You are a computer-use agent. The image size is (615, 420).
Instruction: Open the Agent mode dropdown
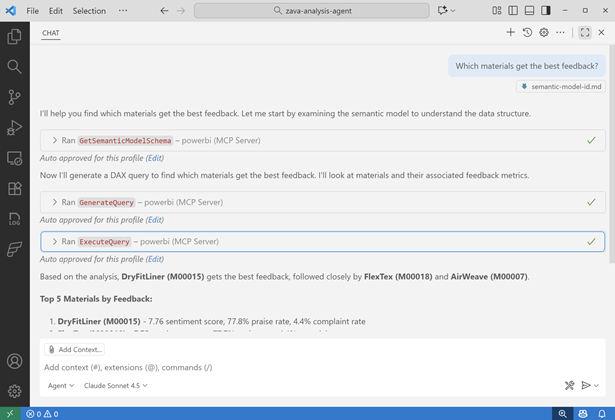coord(60,385)
